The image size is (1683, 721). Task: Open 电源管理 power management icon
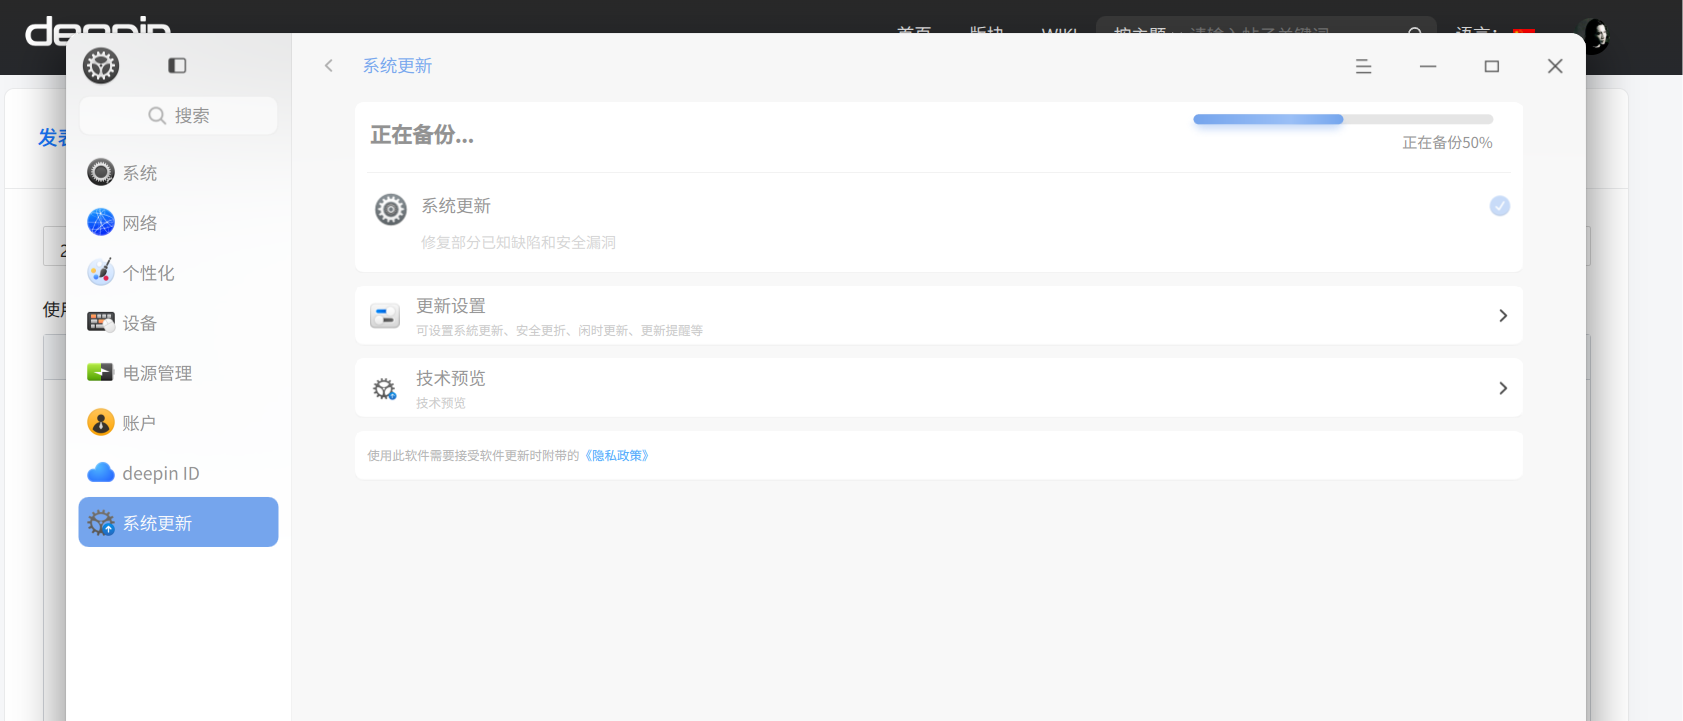101,372
